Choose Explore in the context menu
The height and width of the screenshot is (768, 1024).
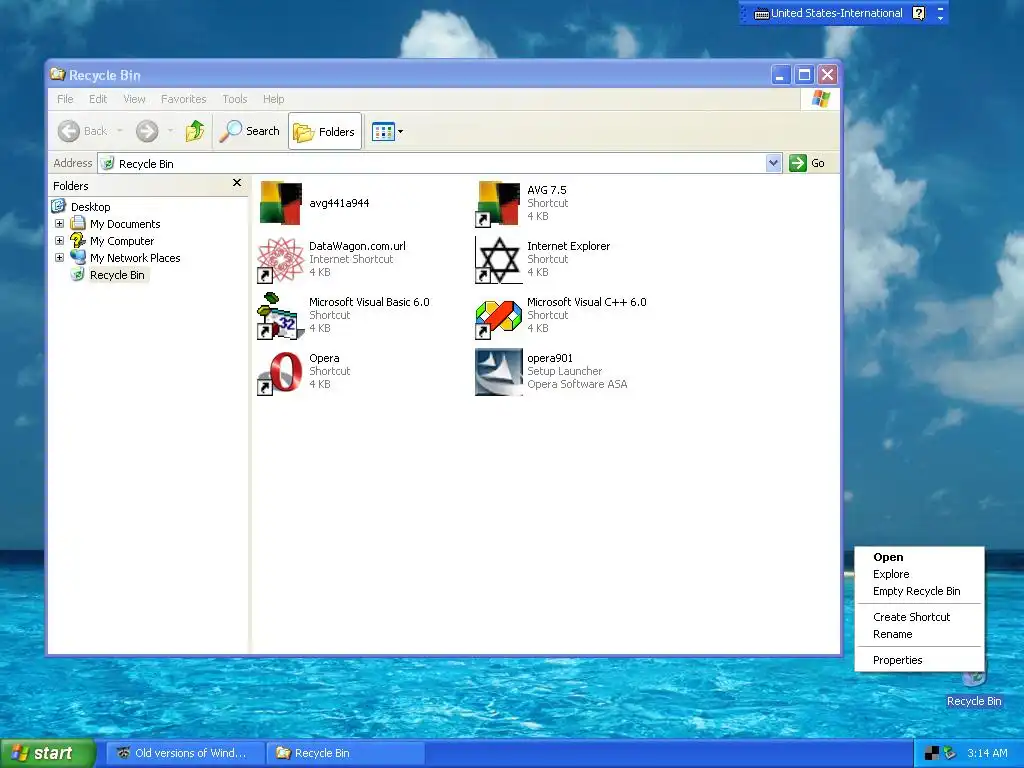pyautogui.click(x=919, y=574)
